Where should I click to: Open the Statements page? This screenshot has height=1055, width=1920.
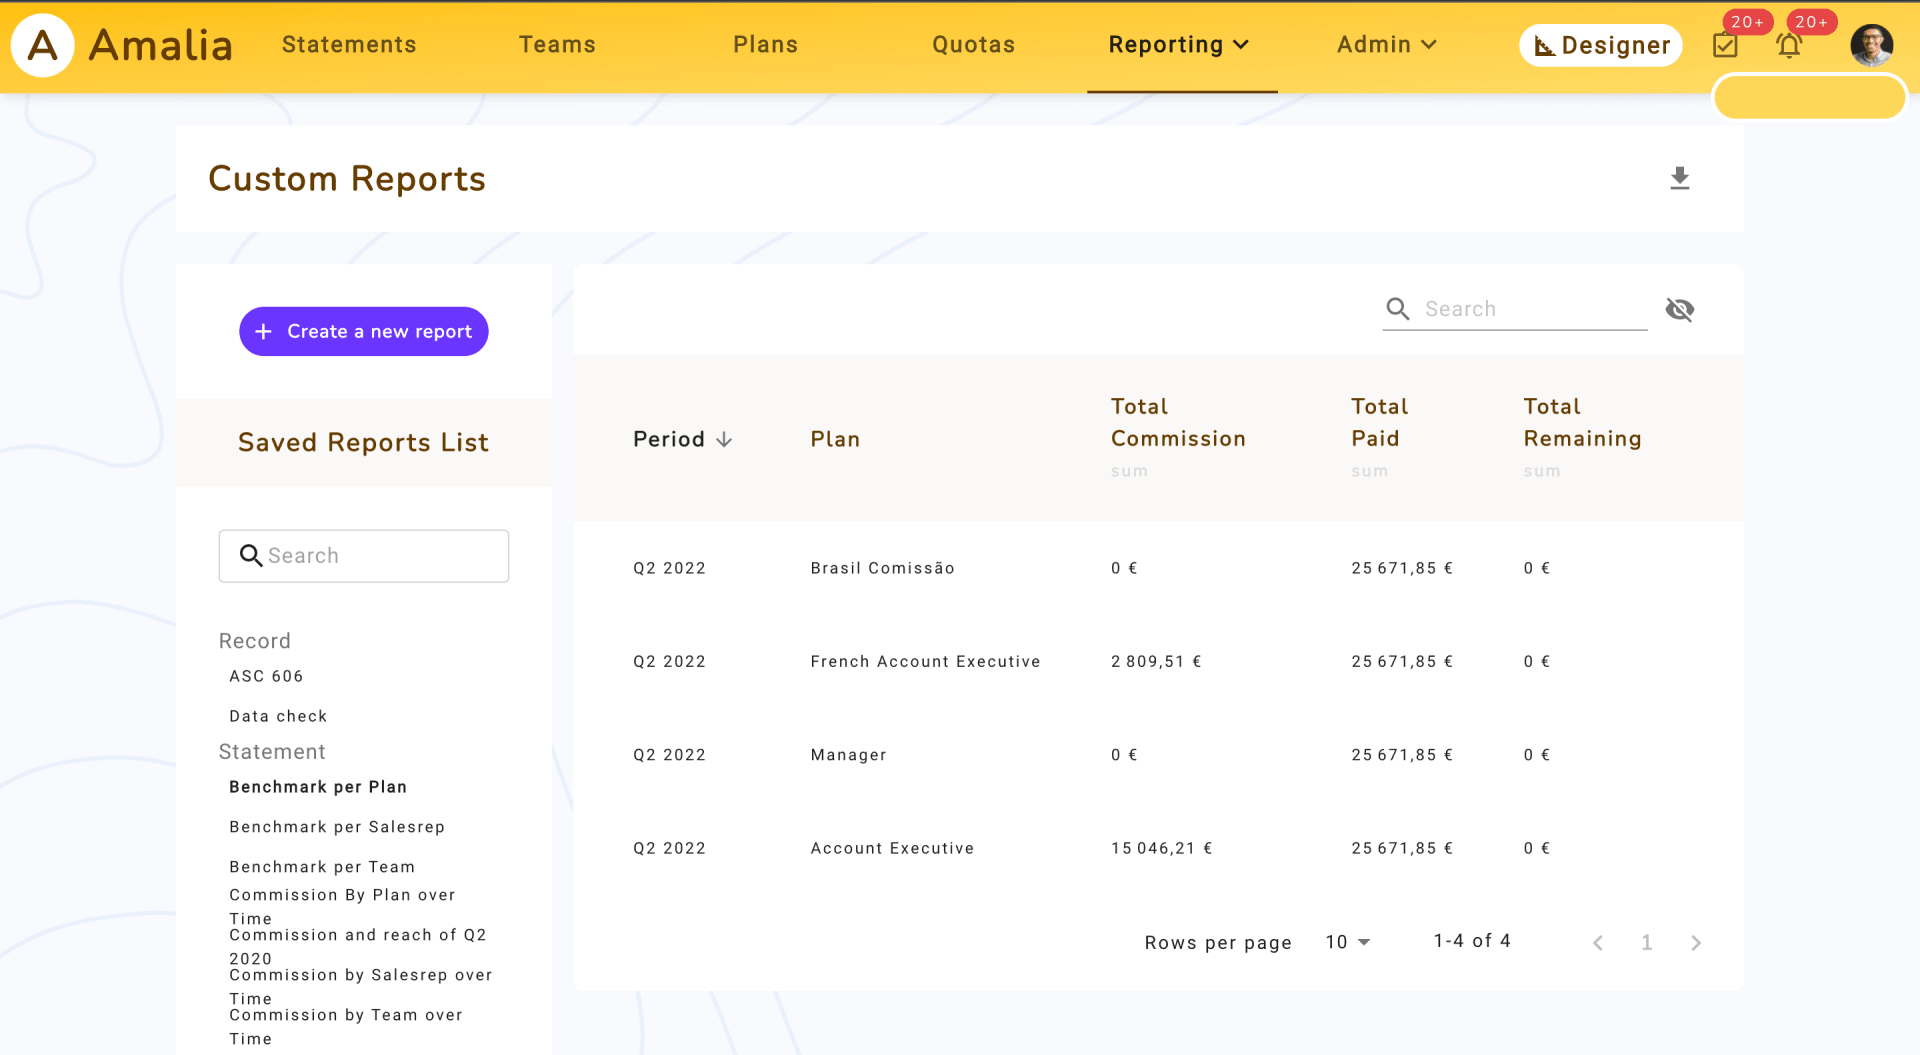click(x=349, y=45)
